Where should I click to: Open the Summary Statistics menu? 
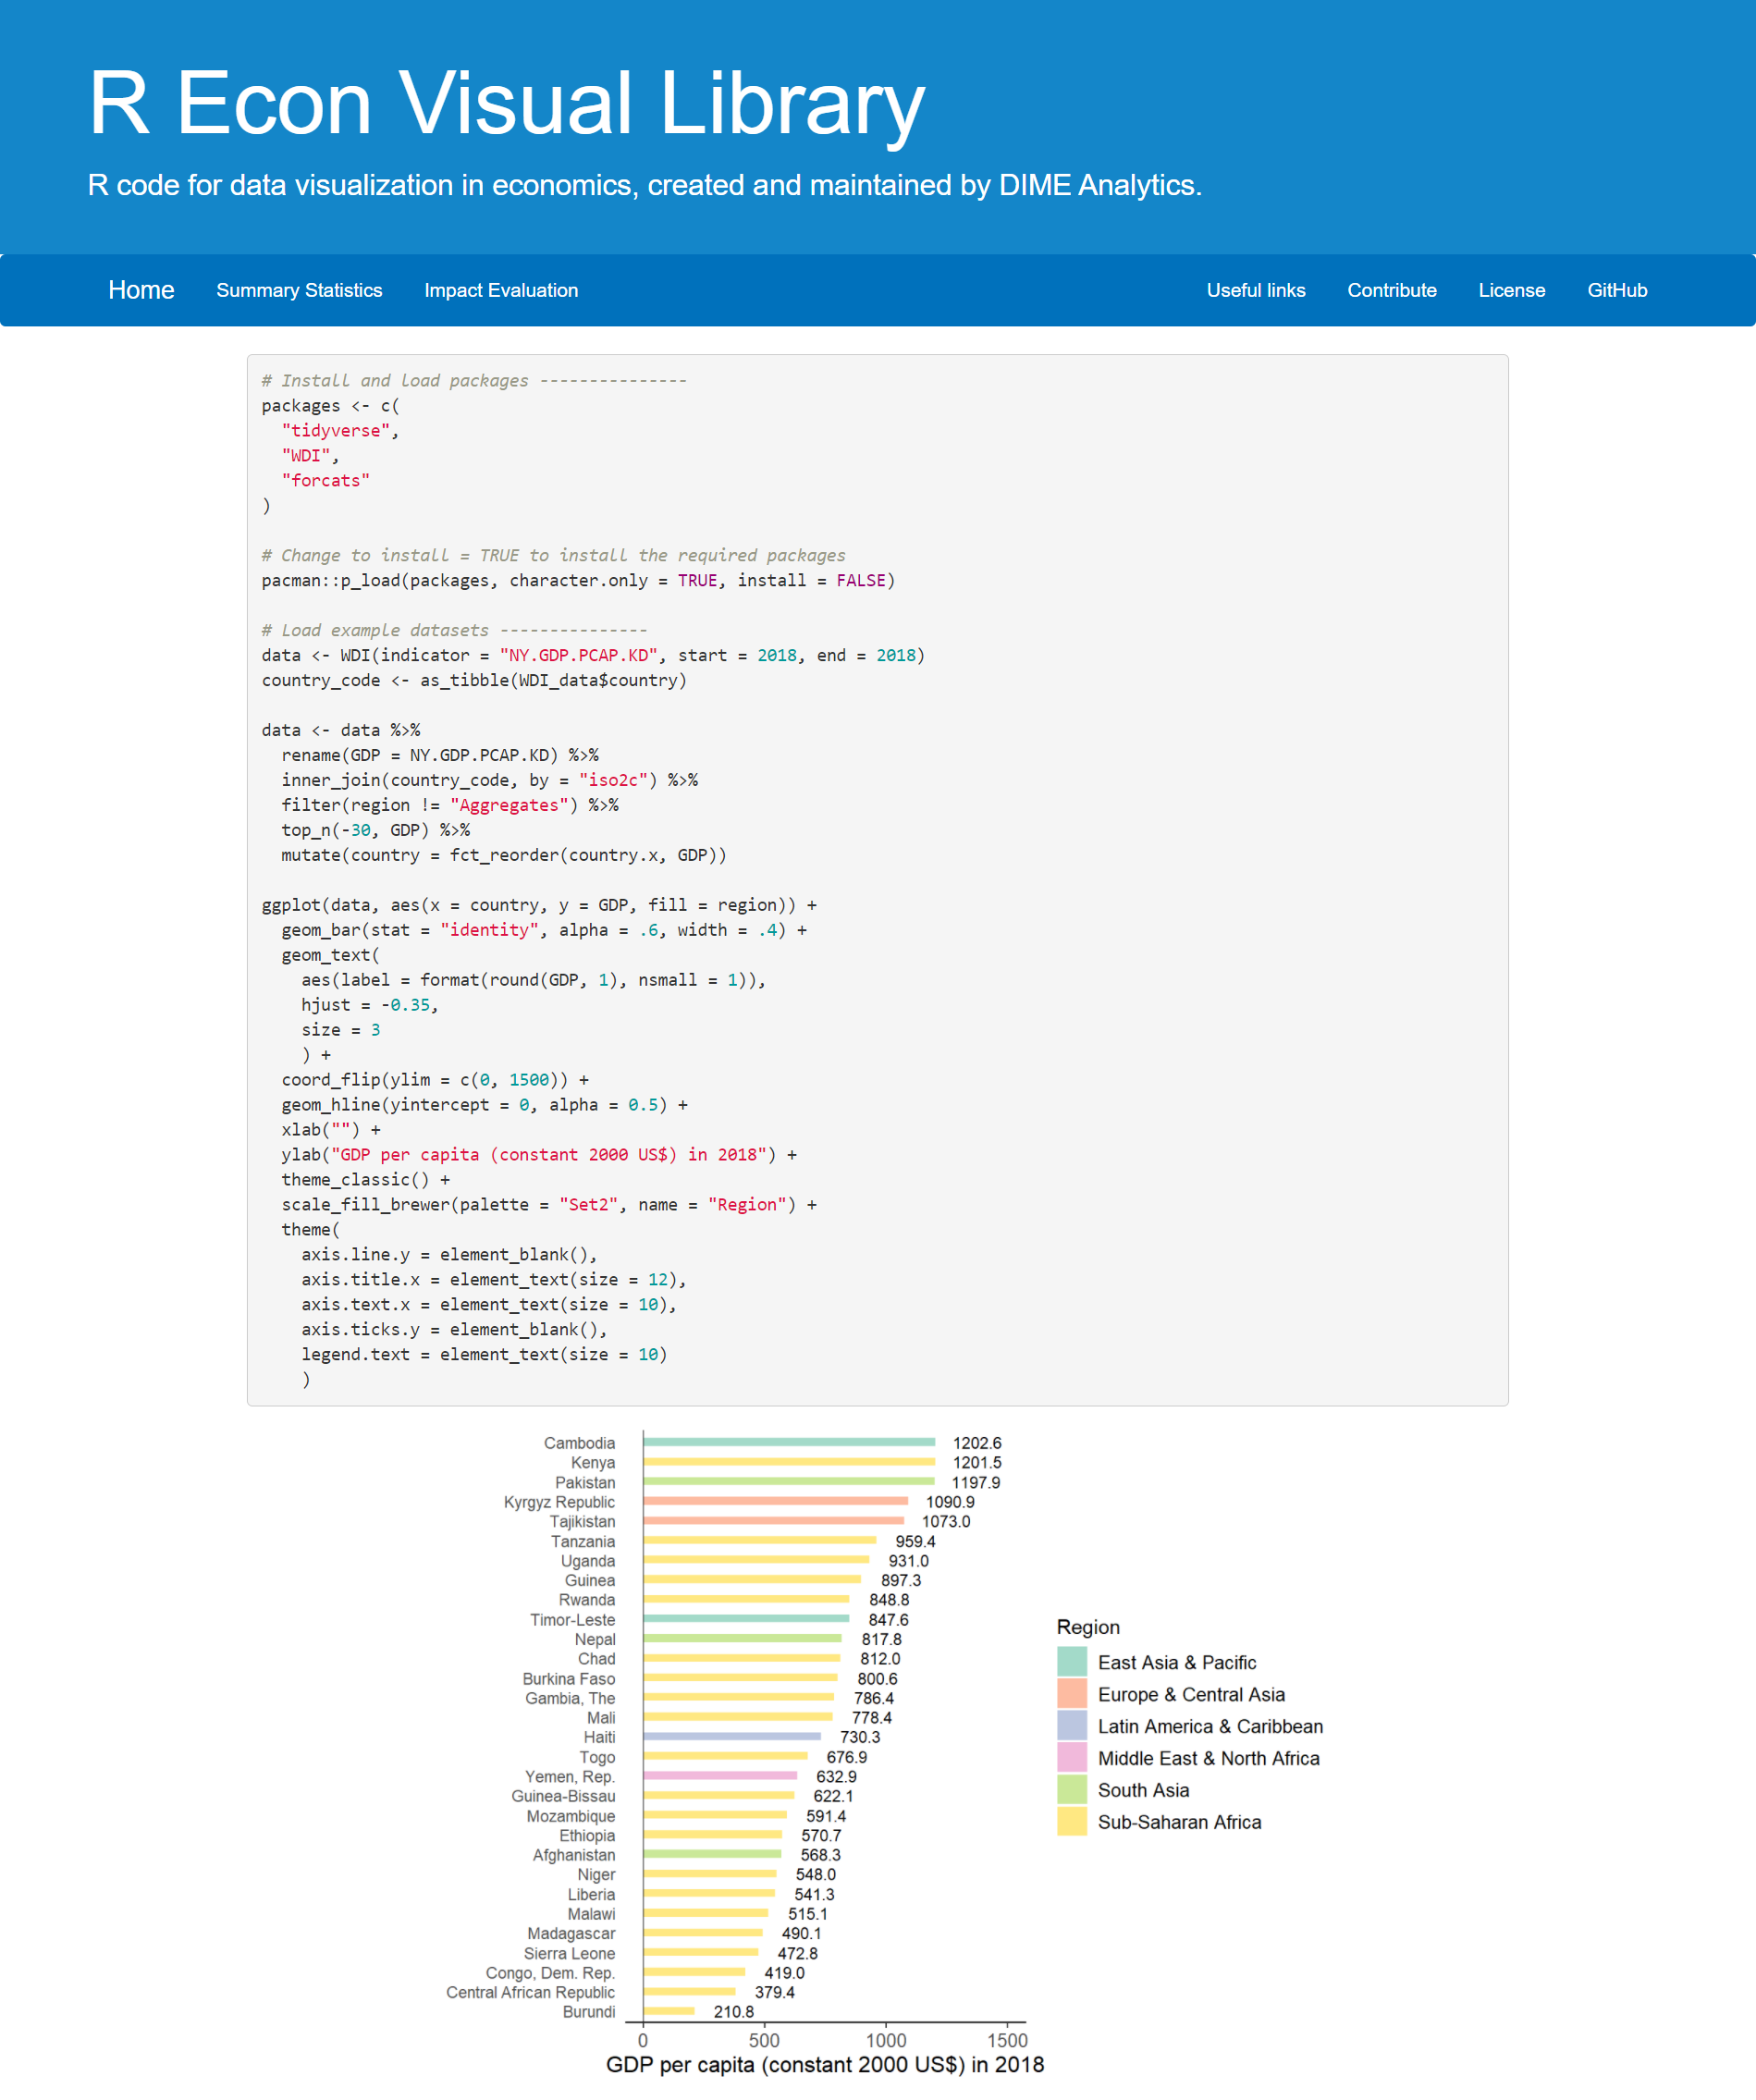pos(299,290)
